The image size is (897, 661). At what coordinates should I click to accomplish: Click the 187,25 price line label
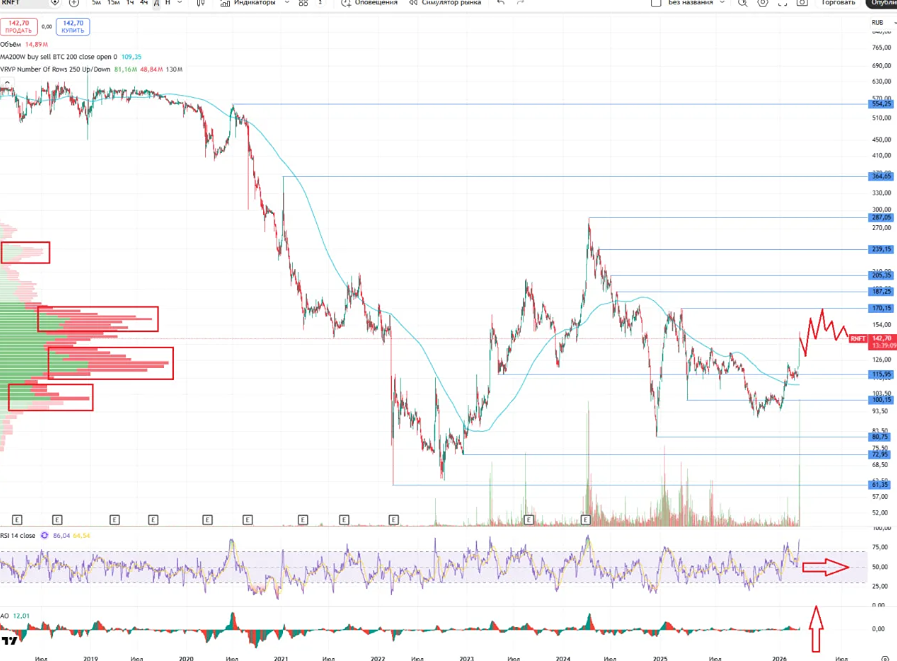[881, 291]
